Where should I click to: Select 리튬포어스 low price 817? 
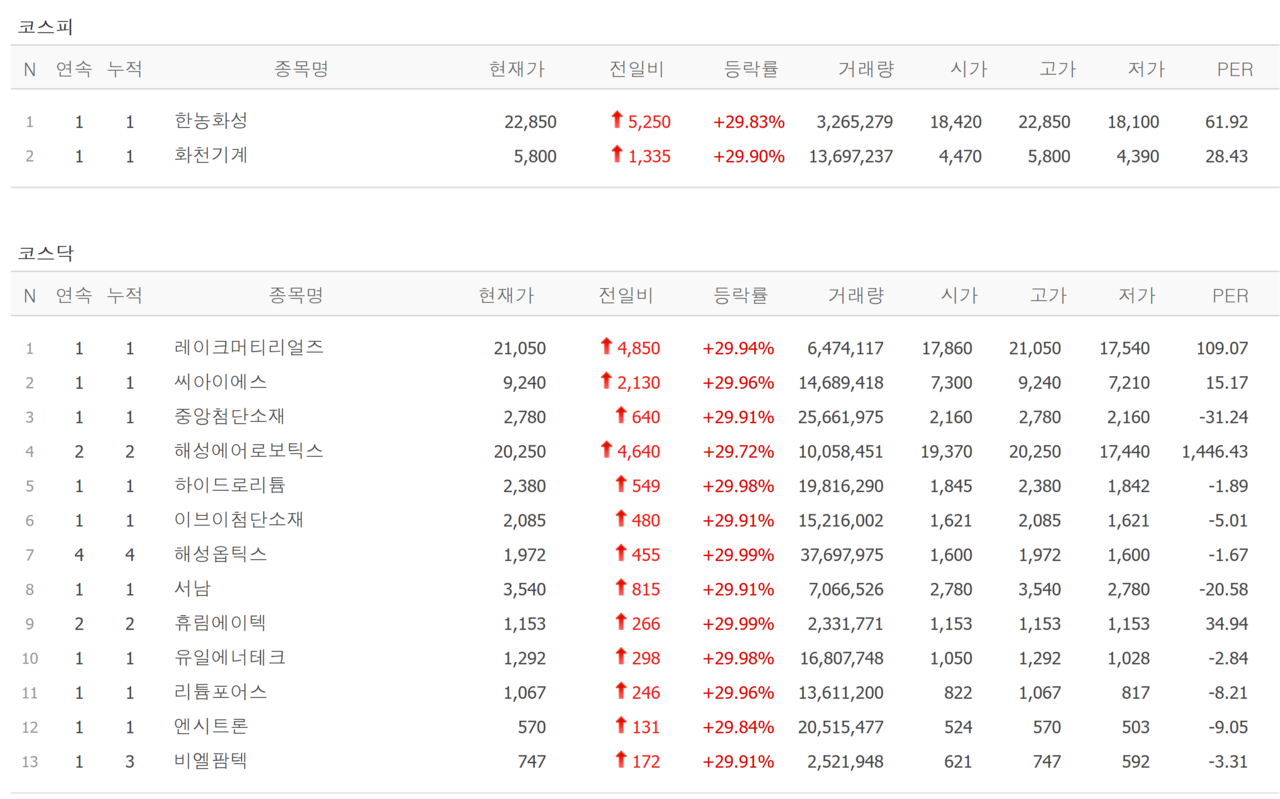1135,693
